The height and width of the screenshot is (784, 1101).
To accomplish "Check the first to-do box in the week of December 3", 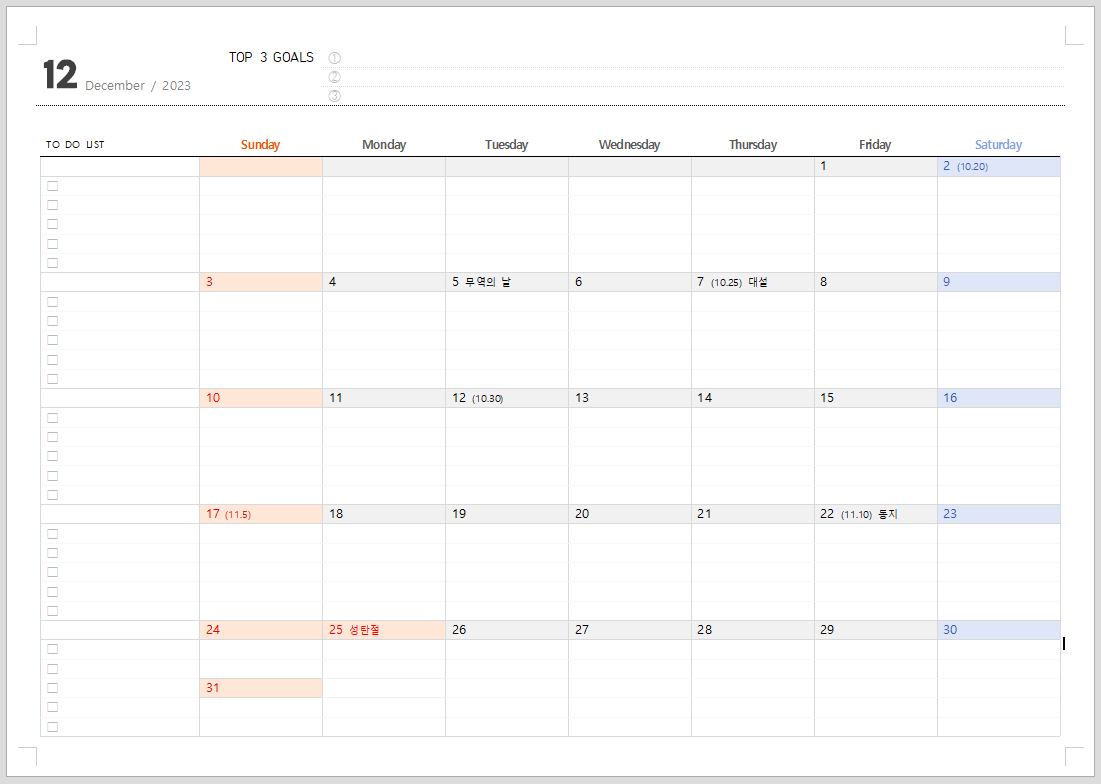I will [x=53, y=302].
